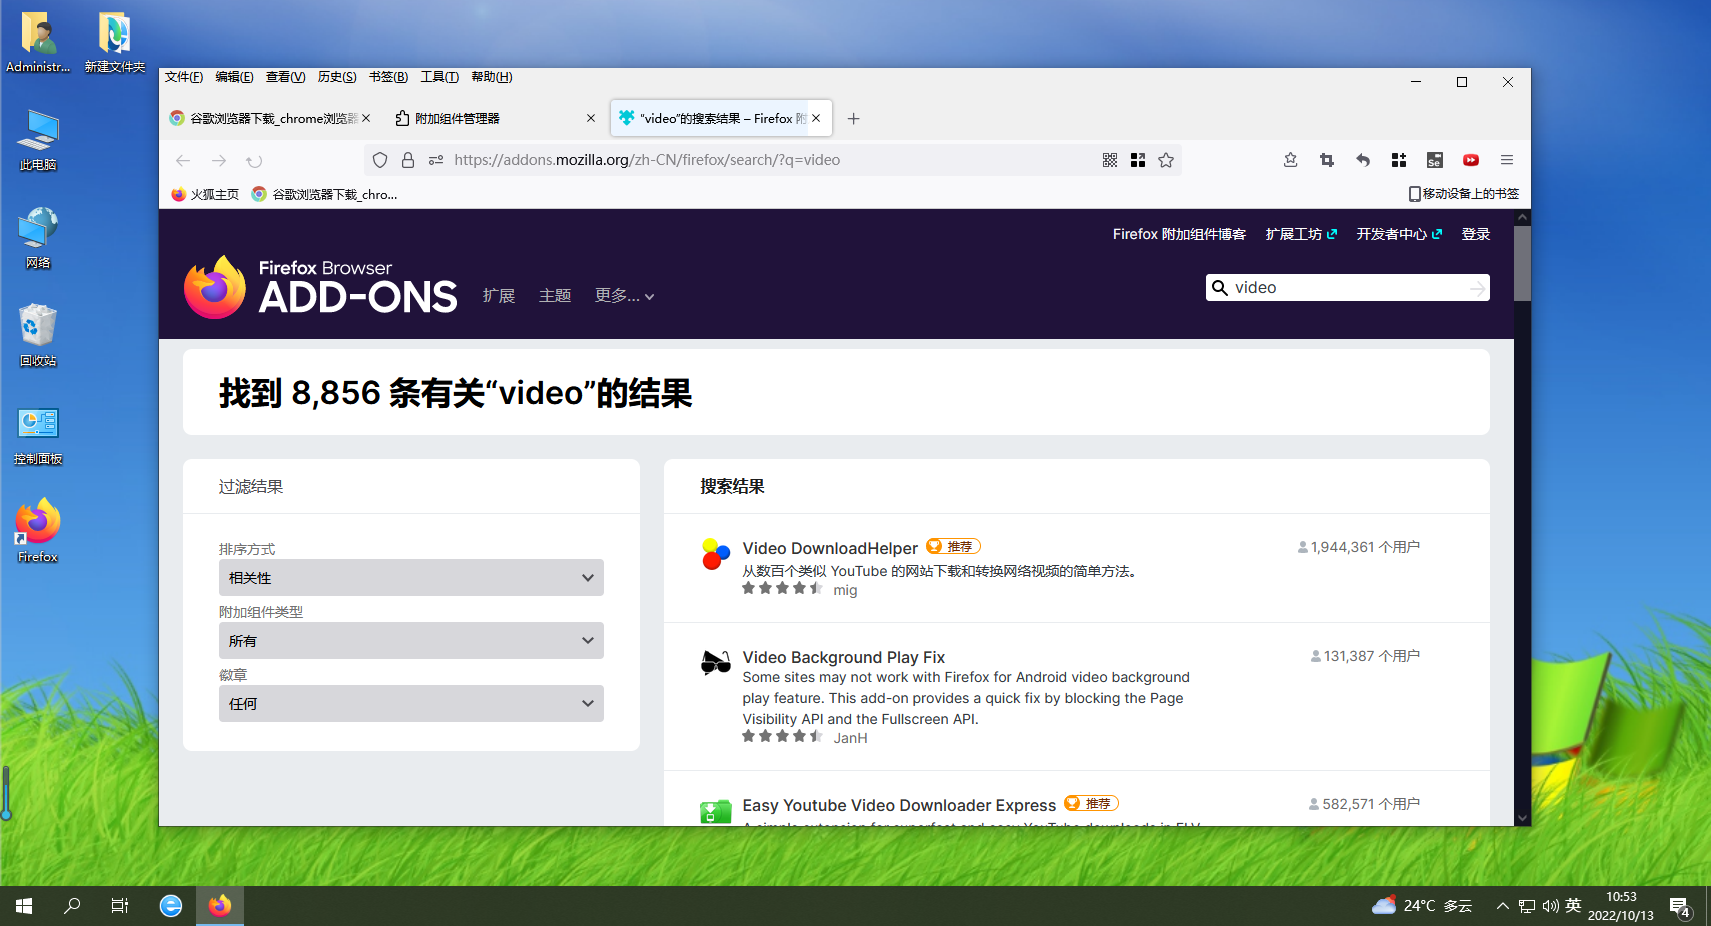The height and width of the screenshot is (926, 1711).
Task: Open the 附加组件类型 dropdown showing 所有
Action: (411, 641)
